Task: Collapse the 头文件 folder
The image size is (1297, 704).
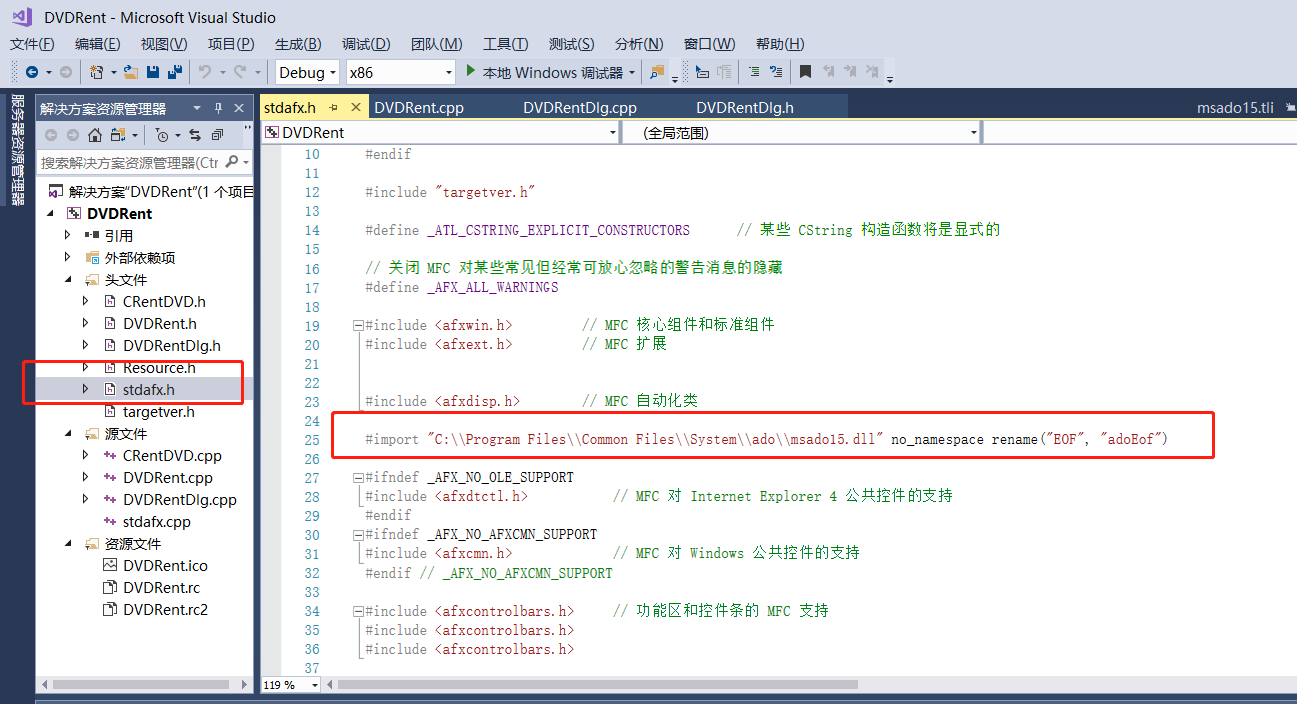Action: (x=68, y=280)
